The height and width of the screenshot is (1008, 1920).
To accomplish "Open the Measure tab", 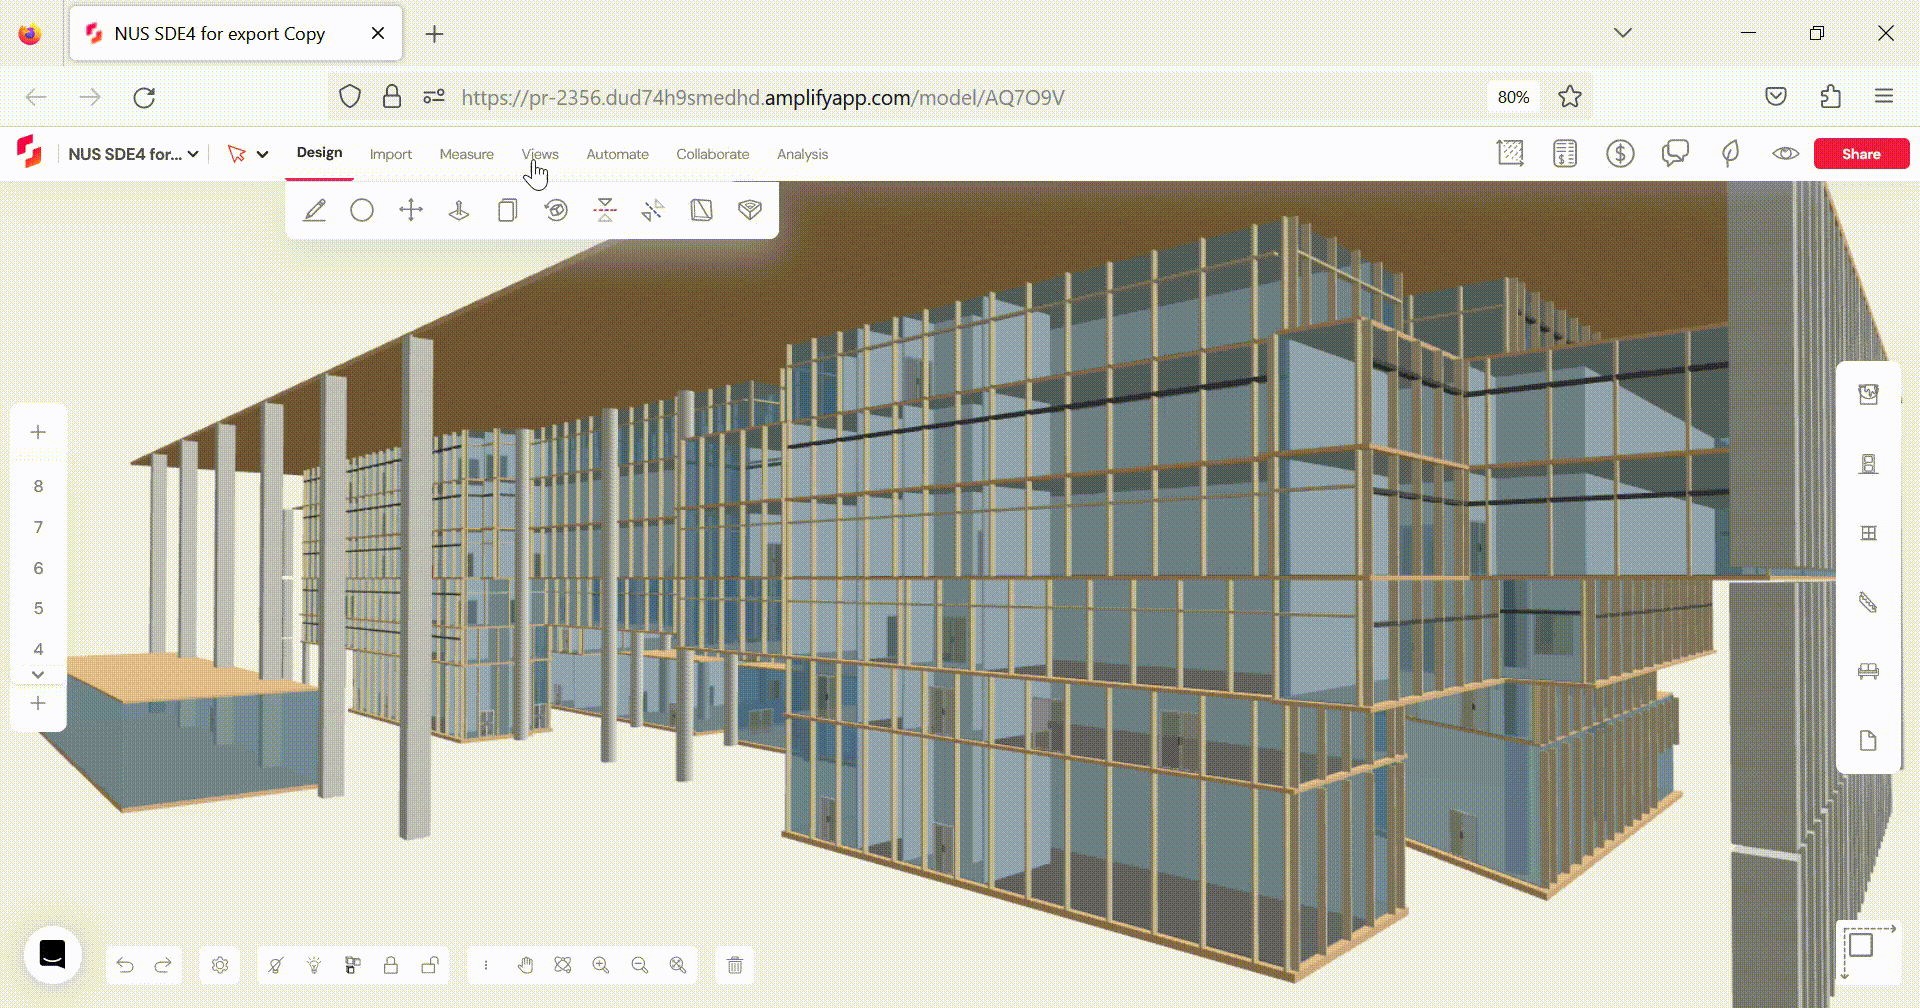I will click(x=467, y=154).
